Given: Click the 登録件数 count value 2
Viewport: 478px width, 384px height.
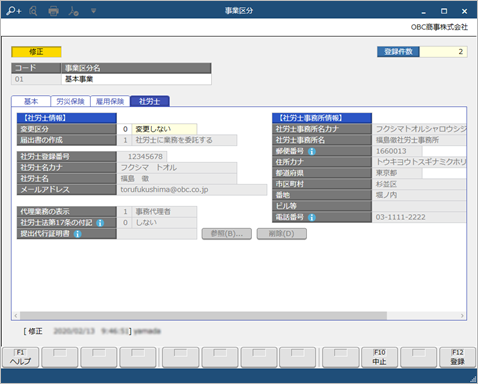Looking at the screenshot, I should click(443, 52).
